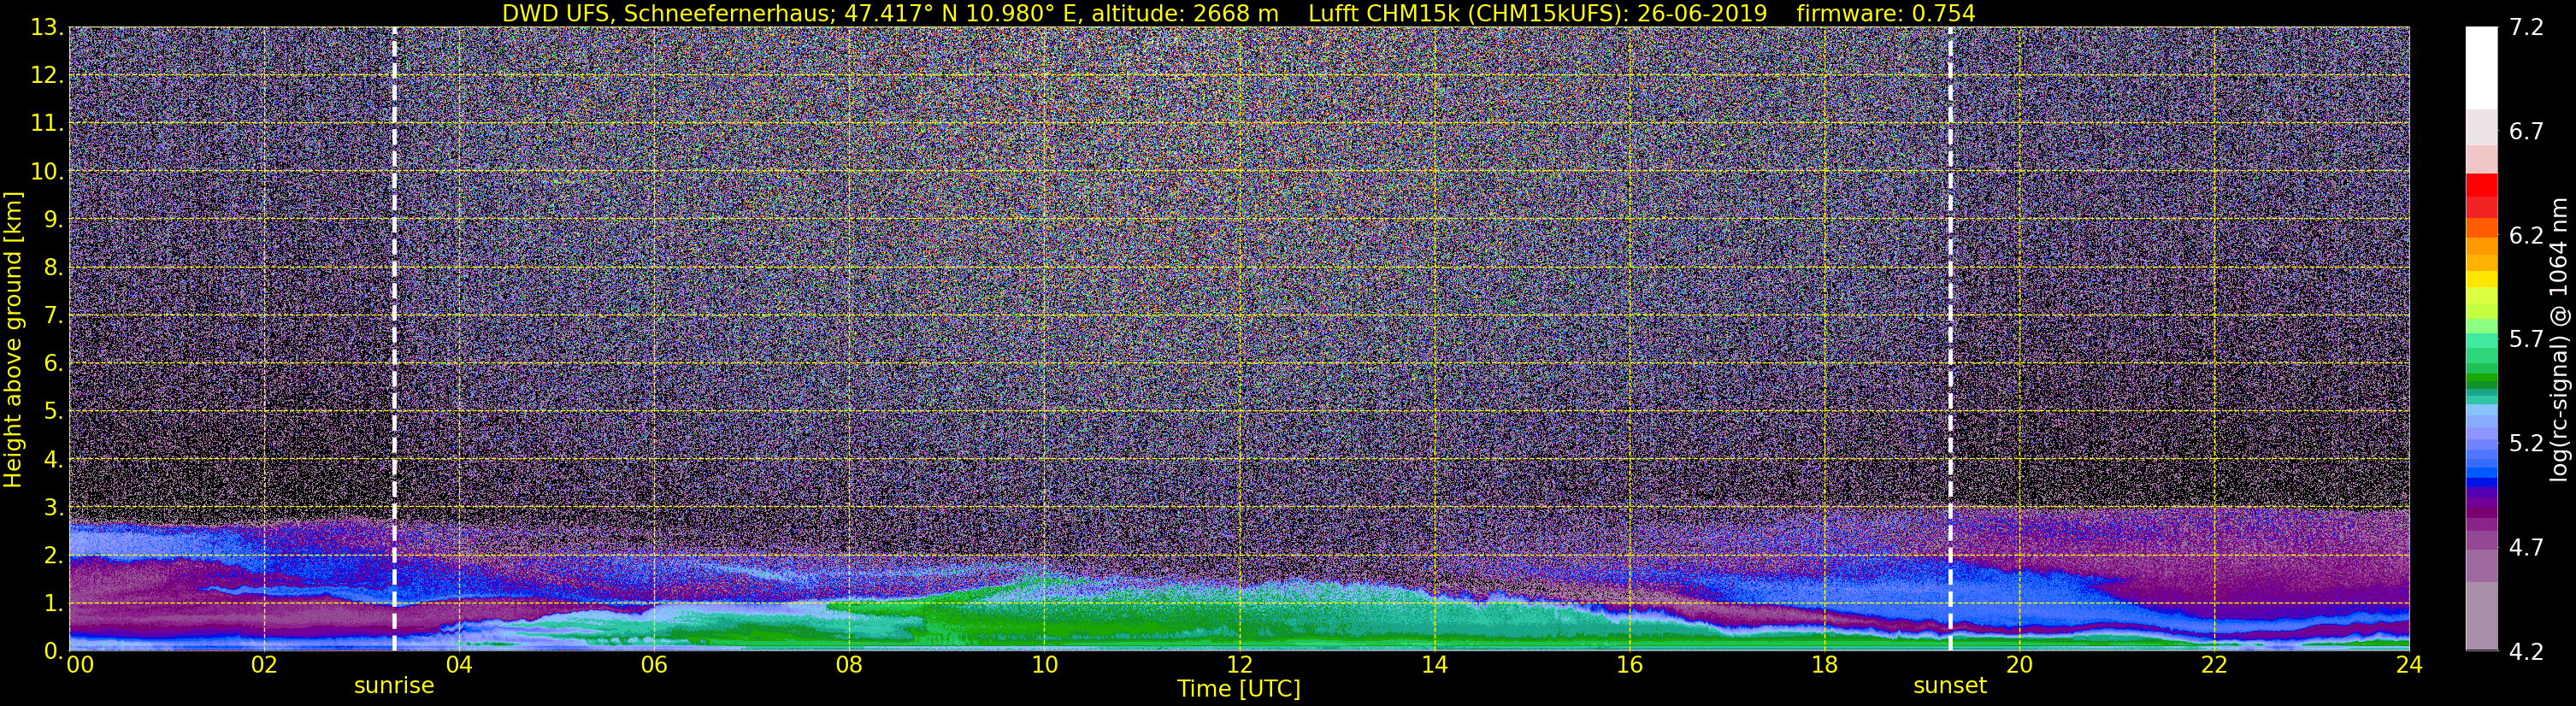Click the '18' tick on the time axis
The image size is (2576, 706).
(1824, 665)
